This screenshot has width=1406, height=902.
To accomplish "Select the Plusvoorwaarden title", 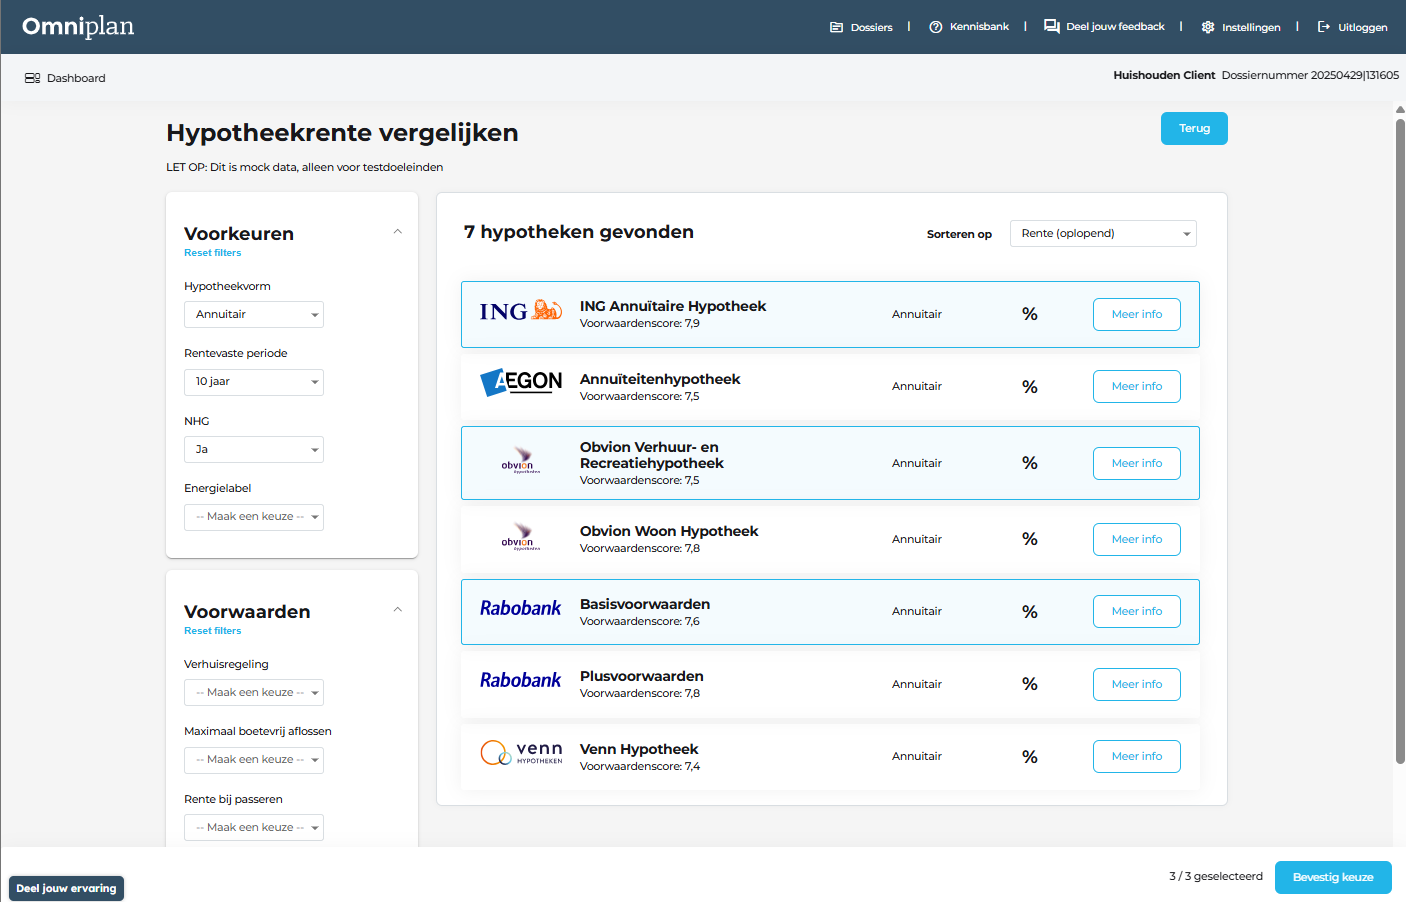I will coord(642,676).
